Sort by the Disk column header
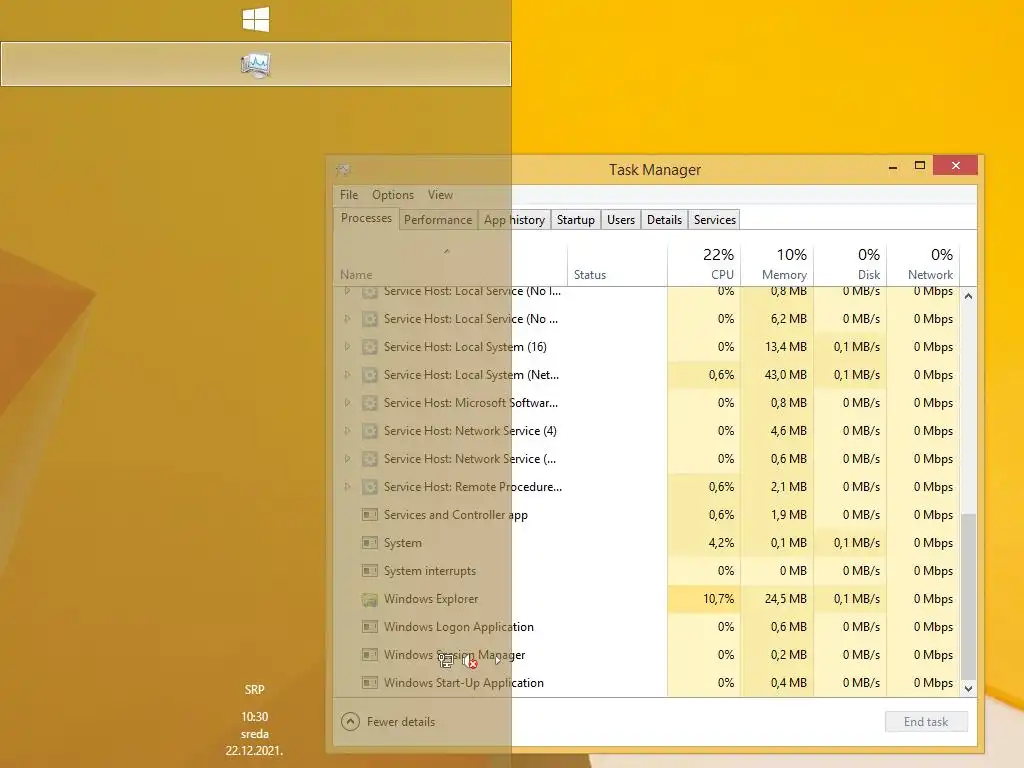This screenshot has height=768, width=1024. pyautogui.click(x=850, y=264)
